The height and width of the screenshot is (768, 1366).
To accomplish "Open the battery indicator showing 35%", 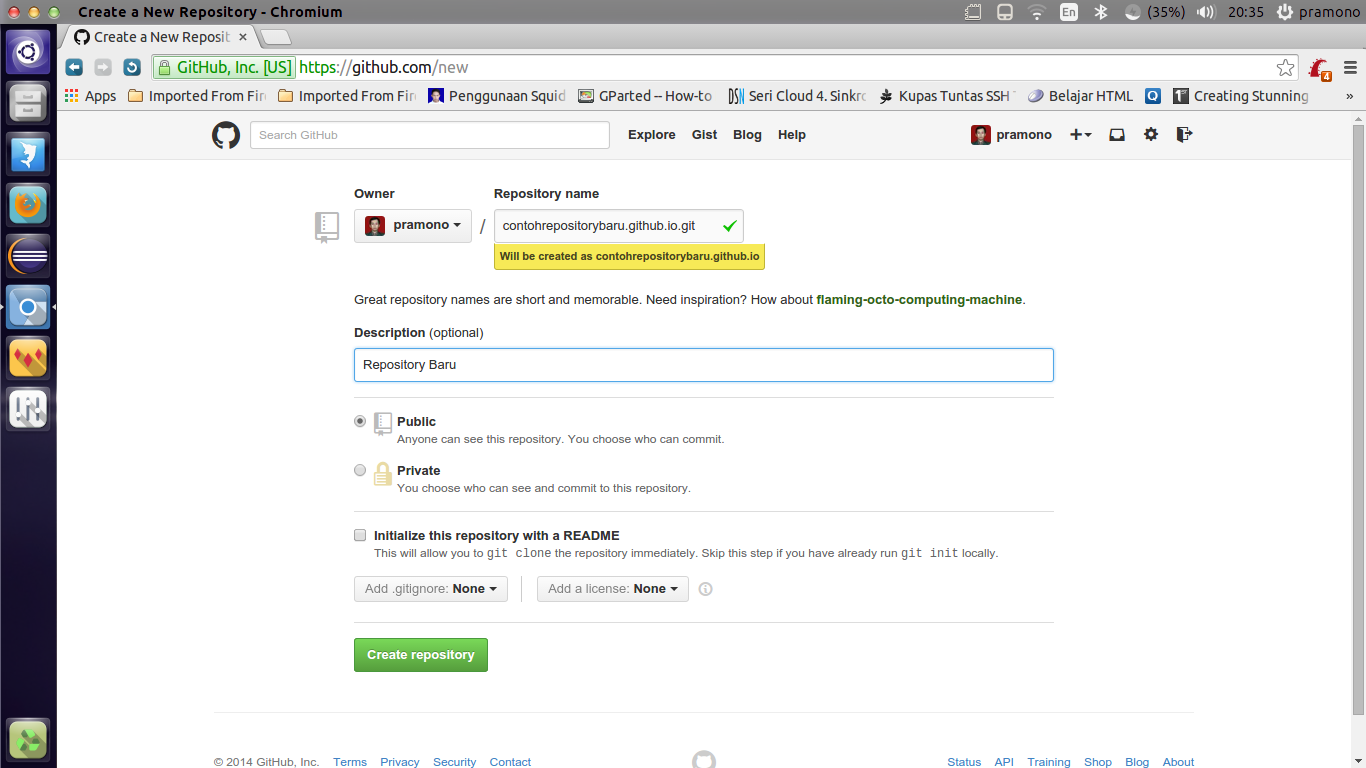I will [1155, 12].
